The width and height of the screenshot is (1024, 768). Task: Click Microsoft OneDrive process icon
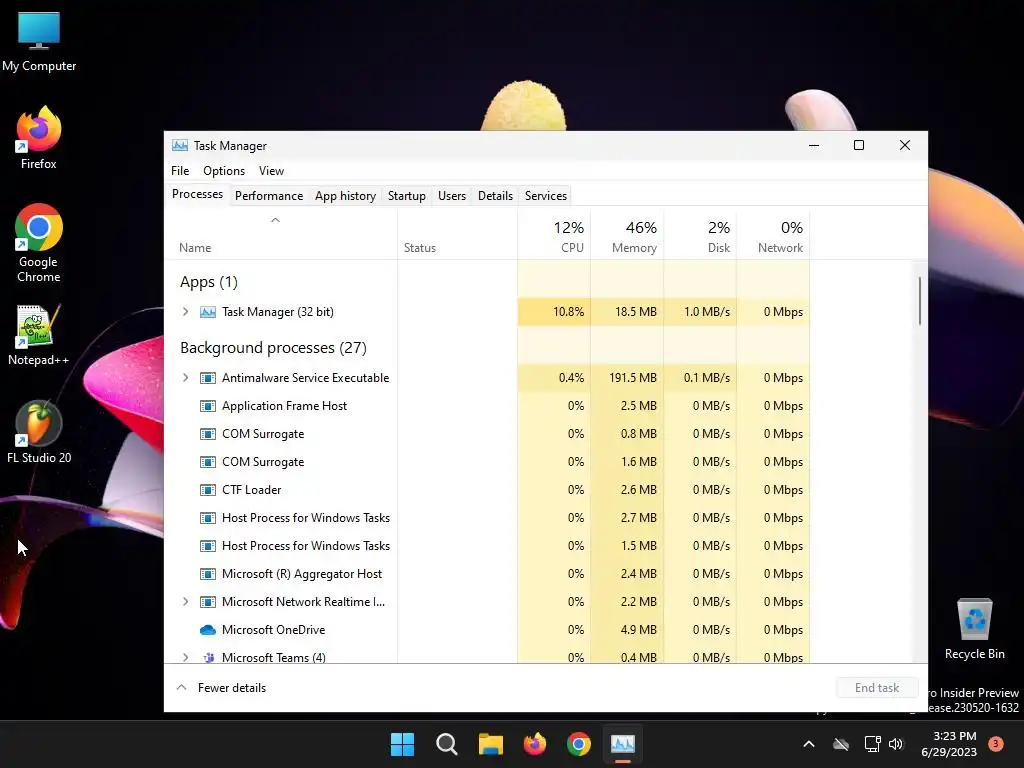208,630
